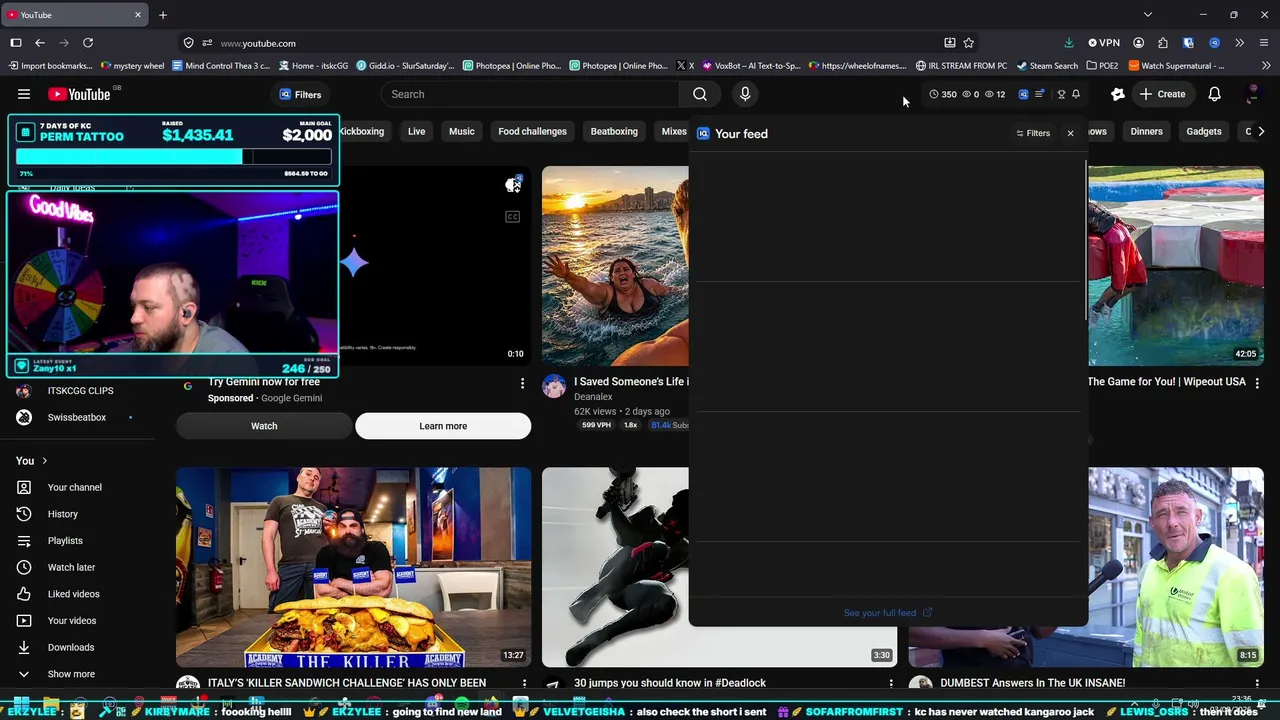Open the browser profile account icon
Image resolution: width=1280 pixels, height=720 pixels.
(x=1139, y=43)
